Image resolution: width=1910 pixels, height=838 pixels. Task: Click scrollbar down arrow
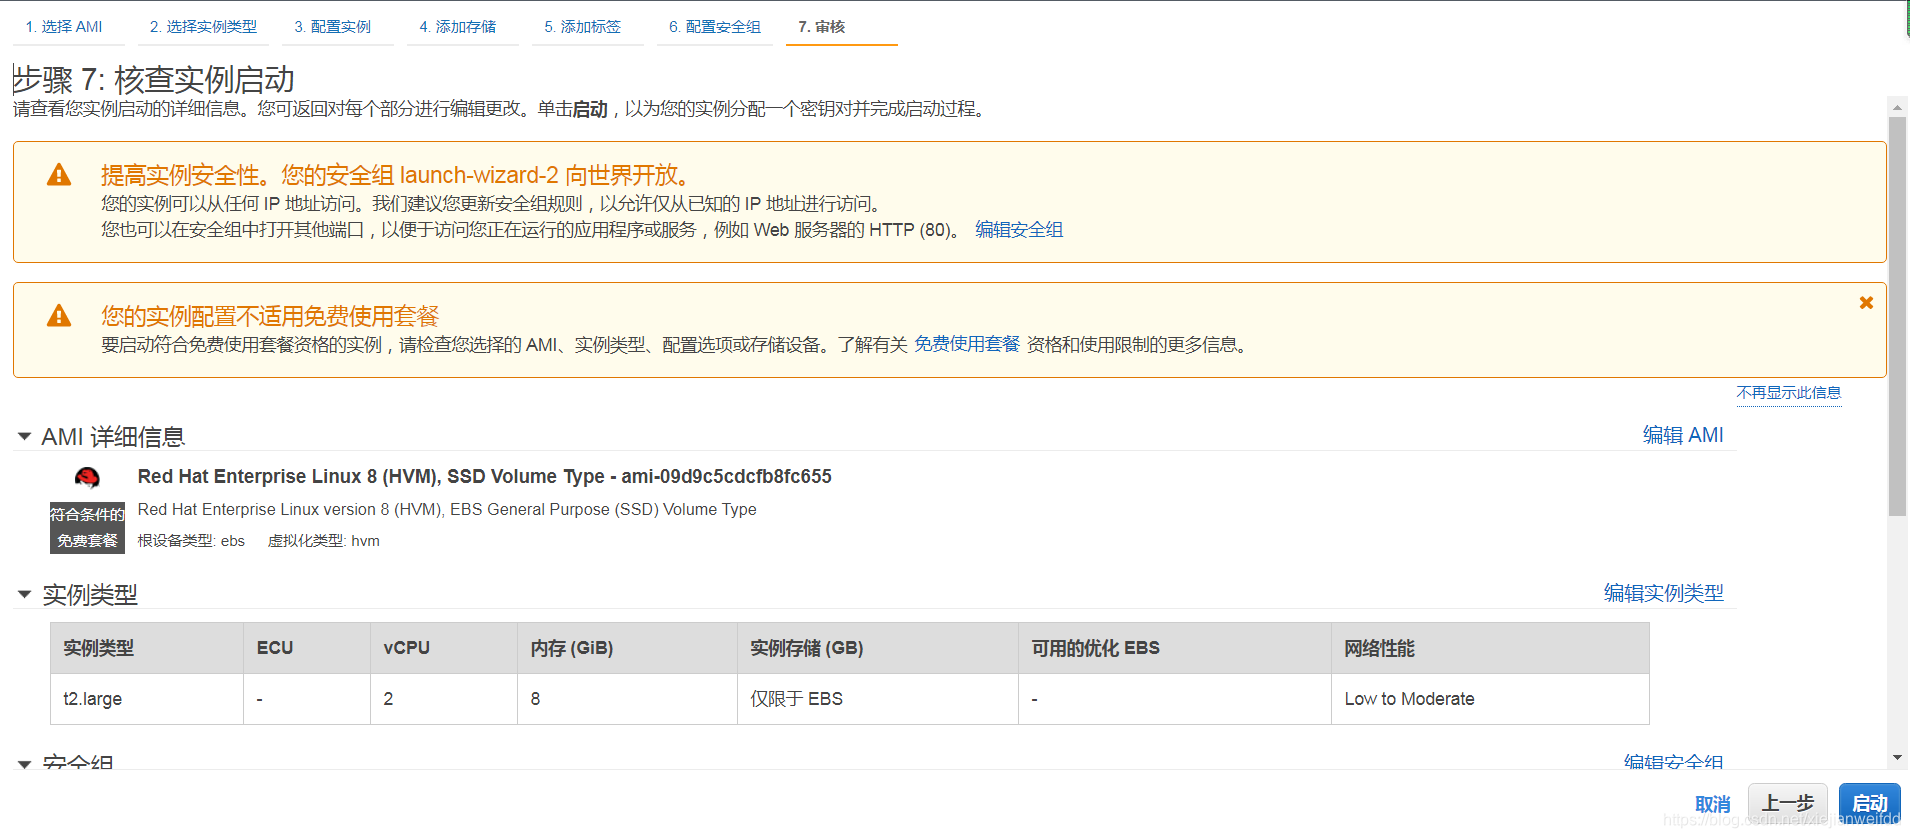coord(1897,759)
